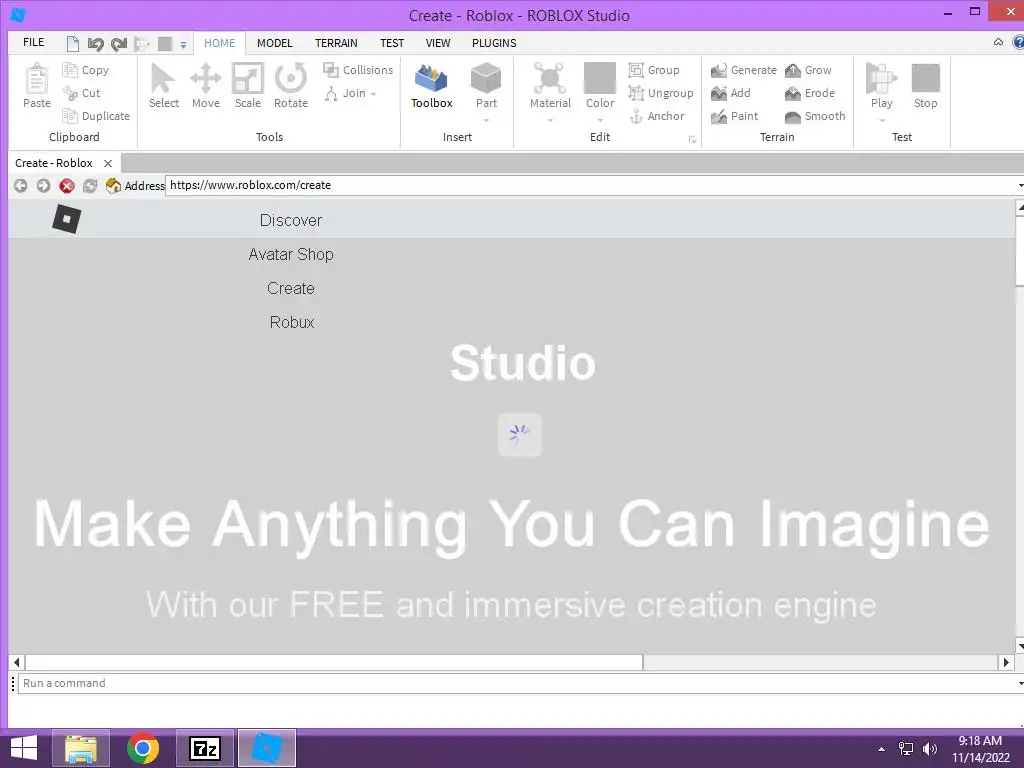Open the Windows Start button
1024x768 pixels.
pos(24,748)
